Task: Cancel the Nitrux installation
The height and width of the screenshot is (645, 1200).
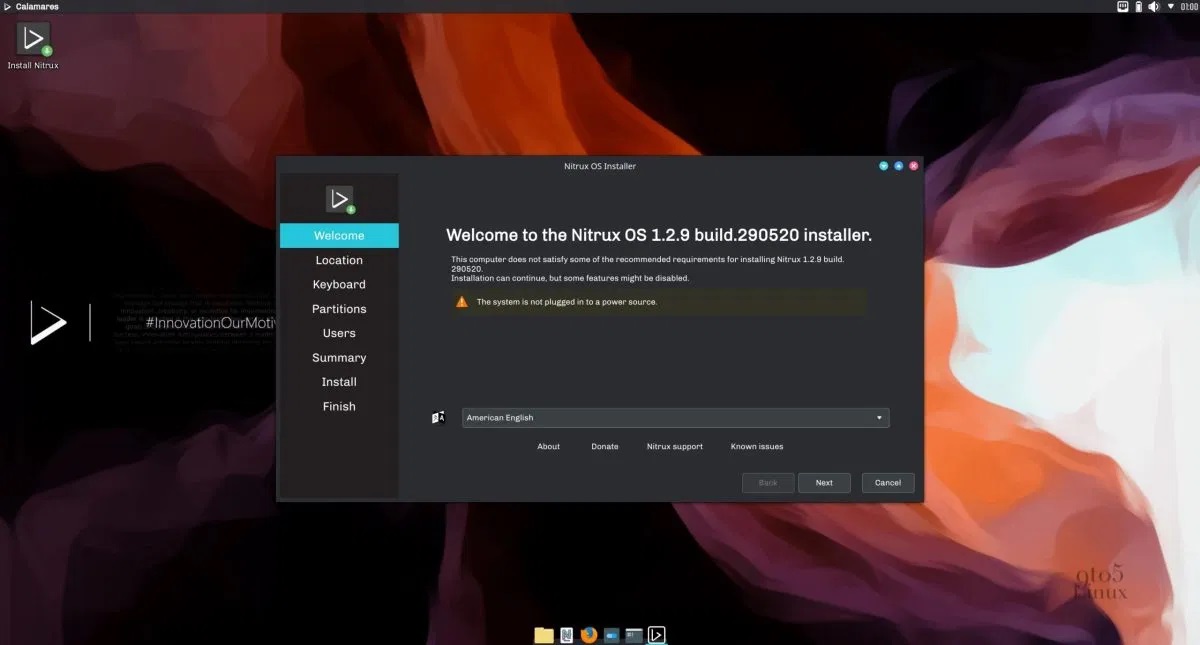Action: click(x=888, y=483)
